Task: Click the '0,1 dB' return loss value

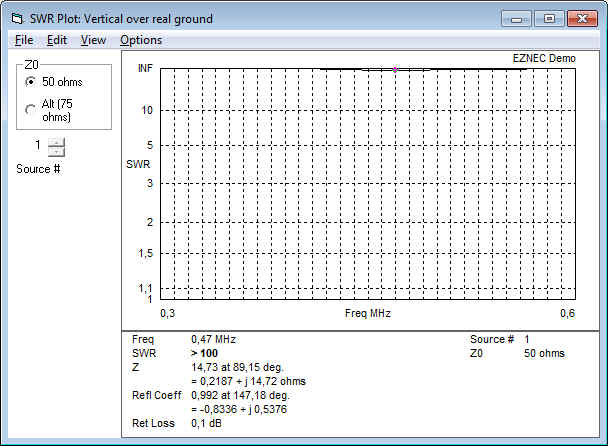Action: [206, 423]
